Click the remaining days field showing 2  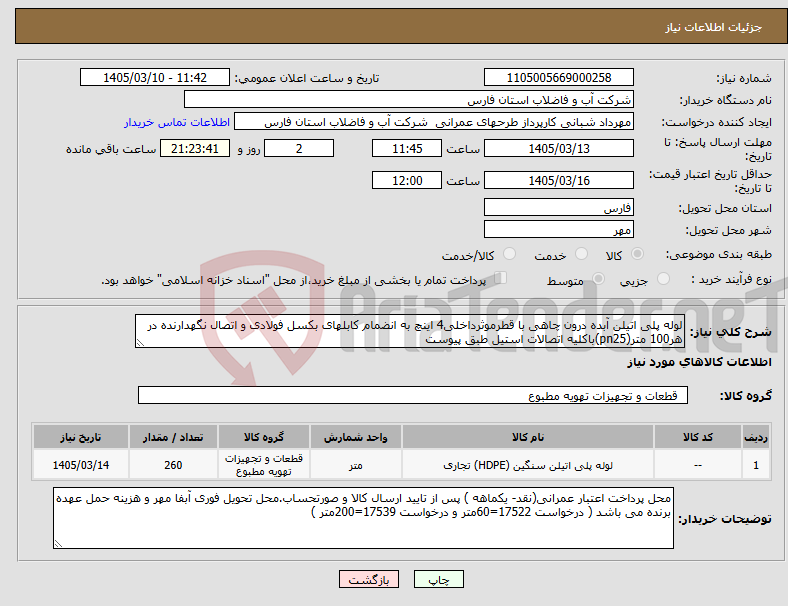point(299,149)
